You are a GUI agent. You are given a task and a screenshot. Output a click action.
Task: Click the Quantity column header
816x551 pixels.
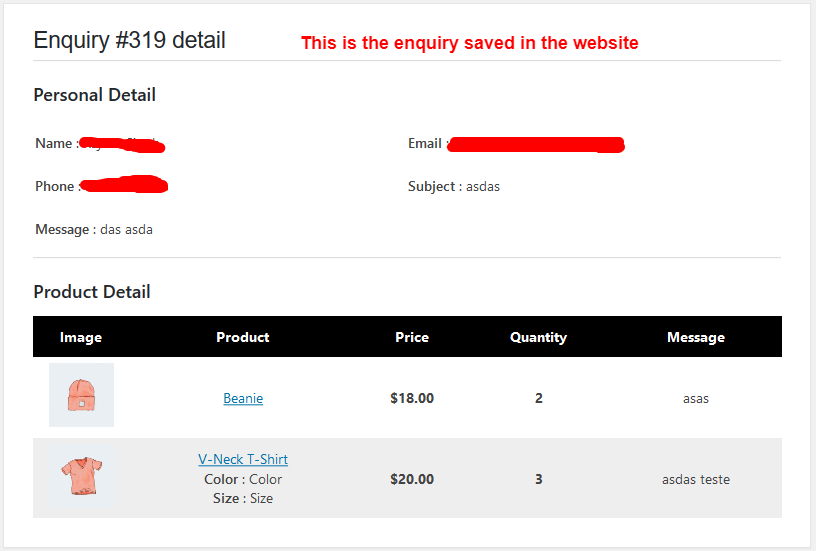click(x=538, y=337)
